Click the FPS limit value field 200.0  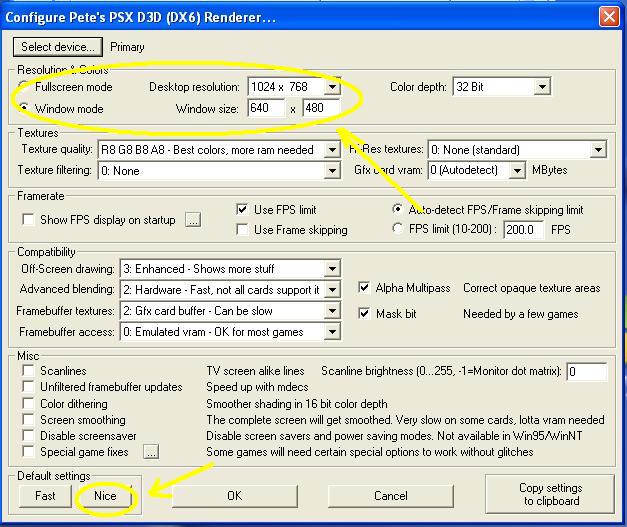[x=523, y=230]
